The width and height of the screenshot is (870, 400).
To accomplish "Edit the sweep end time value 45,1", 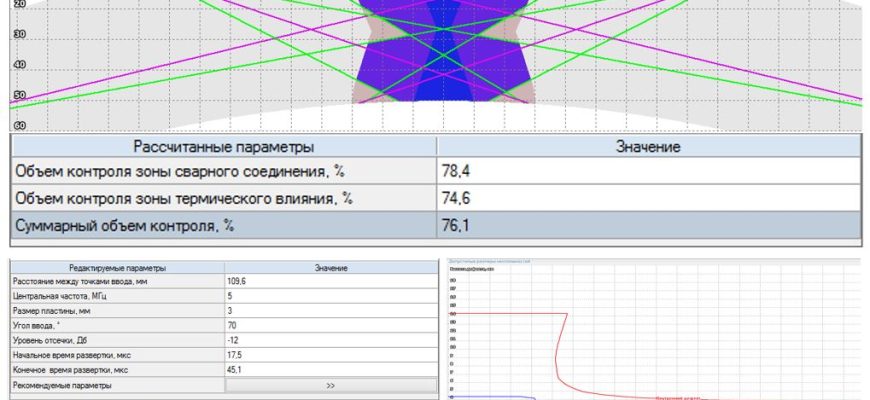I will pyautogui.click(x=331, y=369).
